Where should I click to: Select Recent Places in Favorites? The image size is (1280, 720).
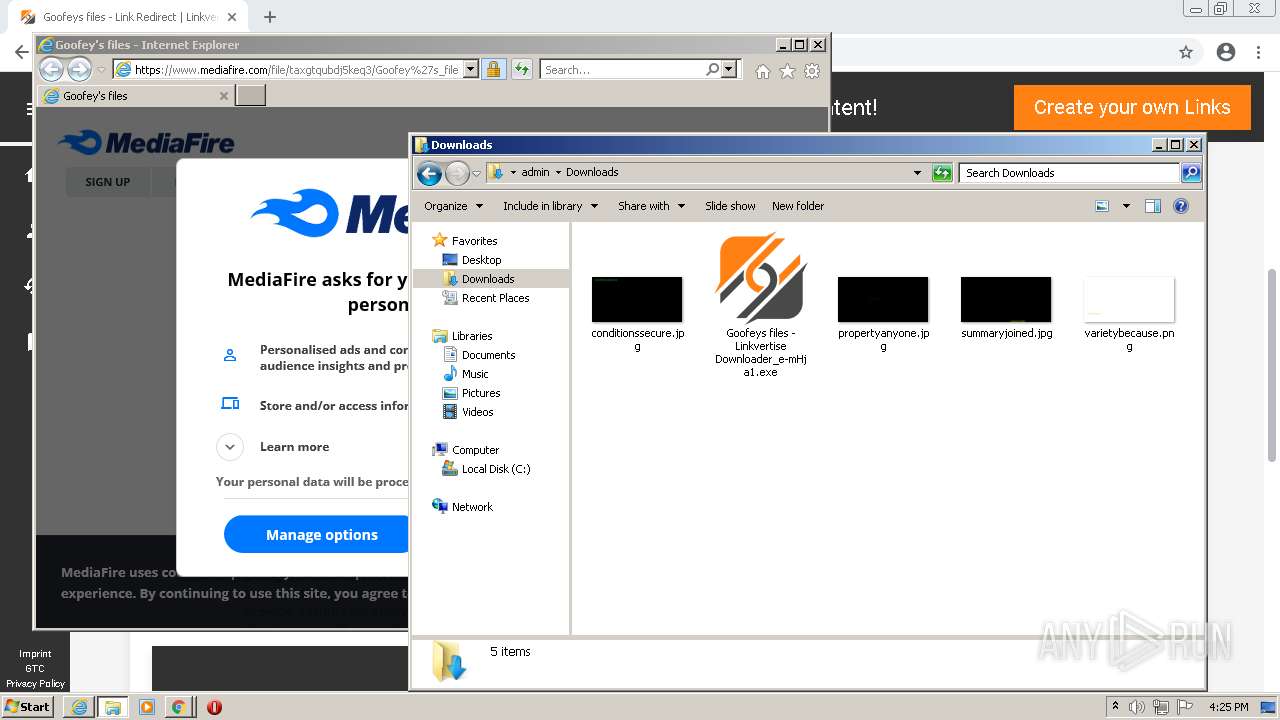tap(495, 298)
